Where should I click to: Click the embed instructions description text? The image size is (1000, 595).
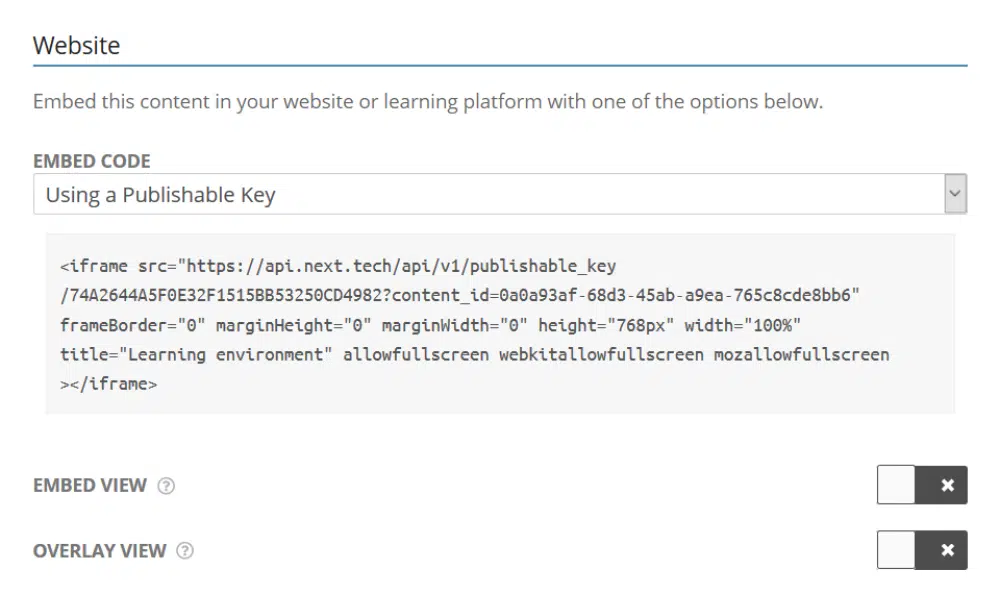tap(427, 102)
